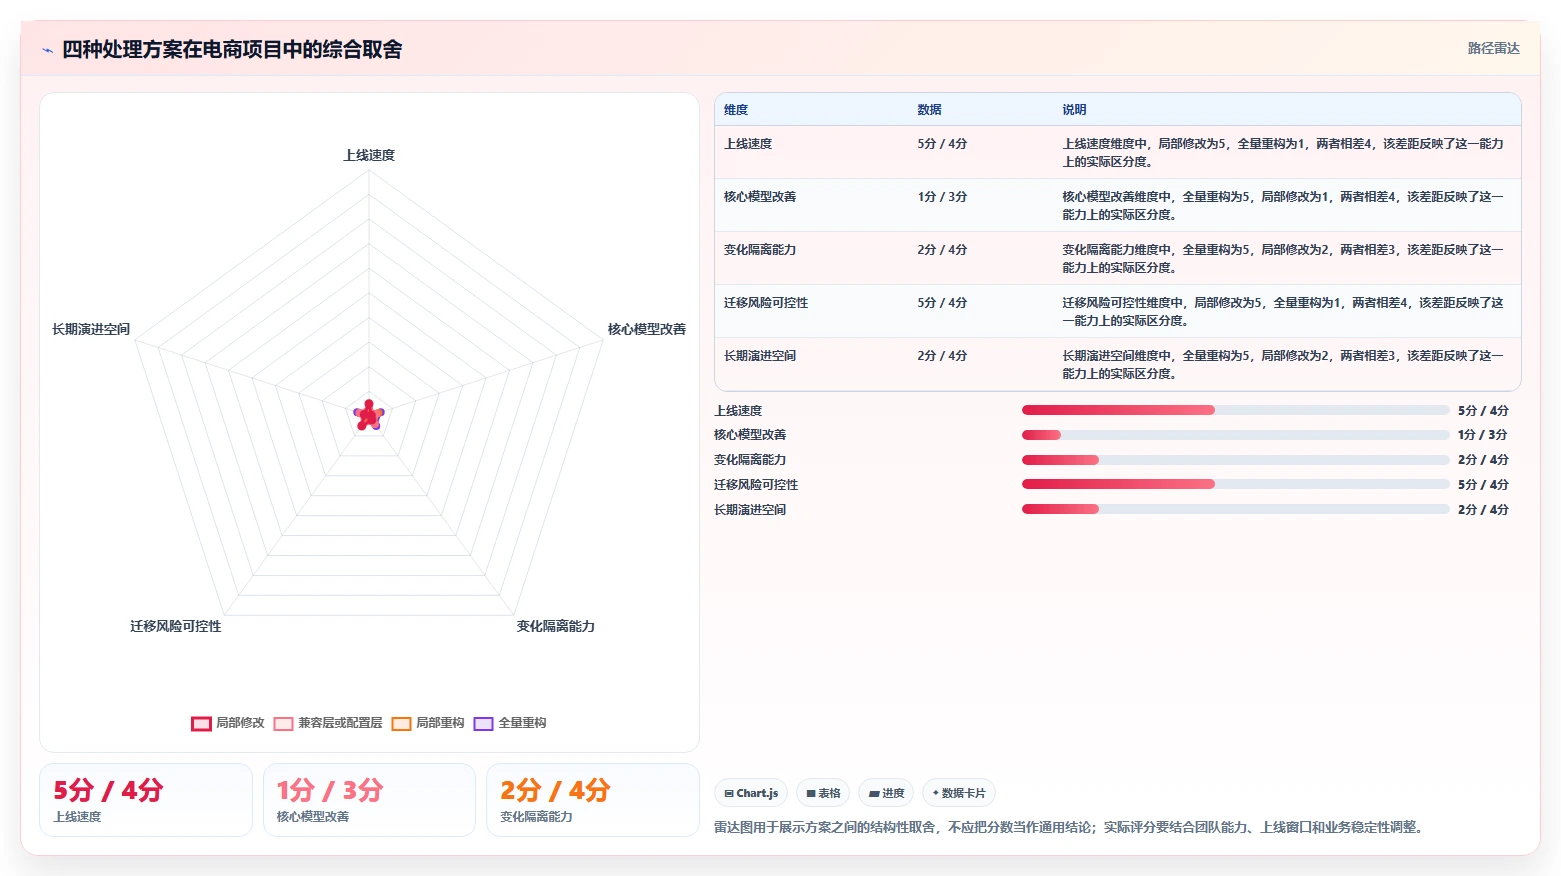Screen dimensions: 1561x876
Task: Click the 迁移风险可控性 description text in the table
Action: (1283, 312)
